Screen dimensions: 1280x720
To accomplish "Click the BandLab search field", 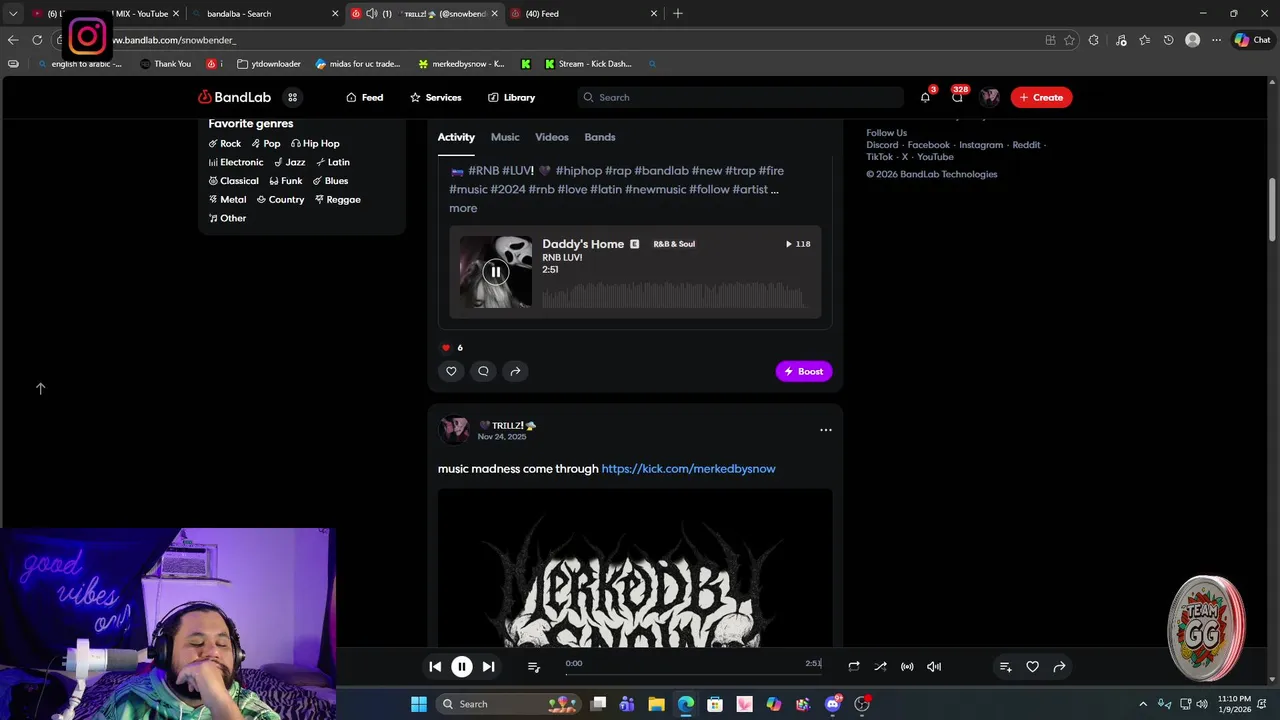I will 741,97.
